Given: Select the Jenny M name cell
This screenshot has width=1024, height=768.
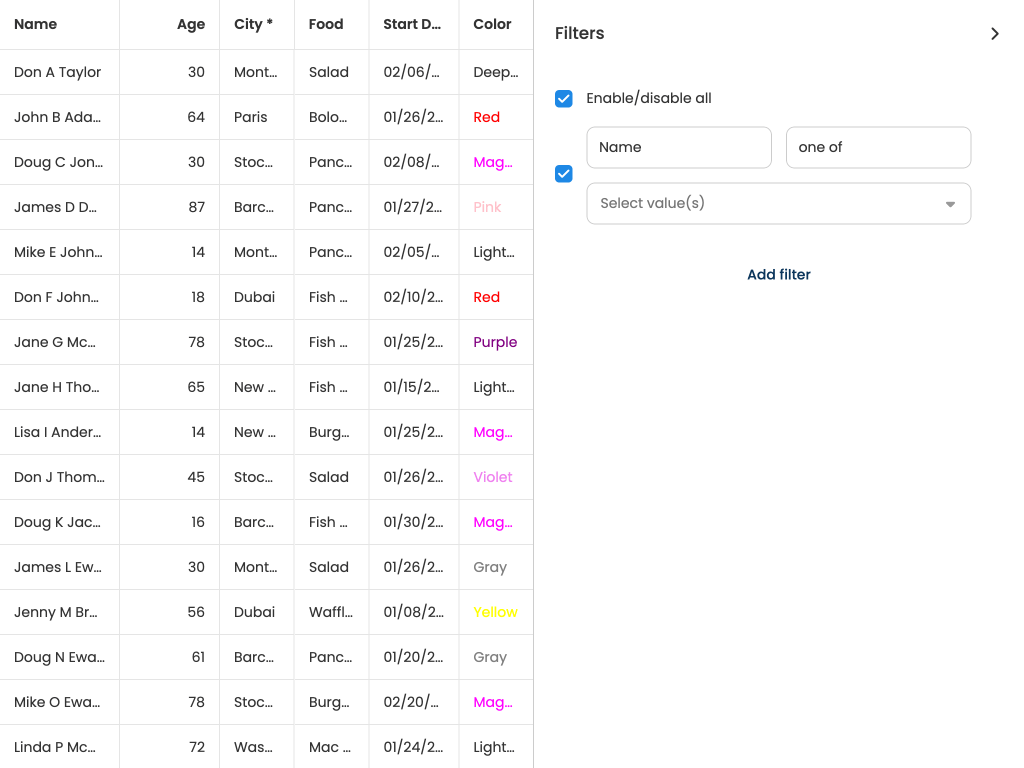Looking at the screenshot, I should coord(56,612).
